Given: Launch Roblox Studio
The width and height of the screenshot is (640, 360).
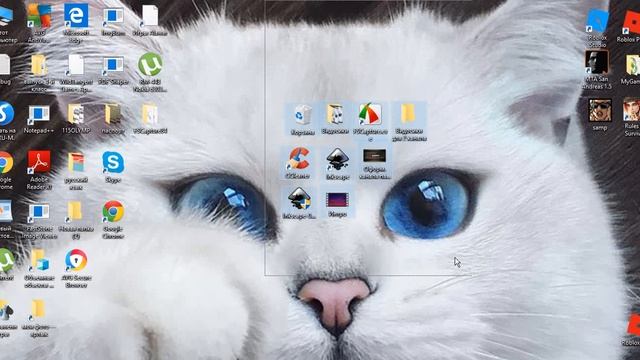Looking at the screenshot, I should pyautogui.click(x=597, y=27).
